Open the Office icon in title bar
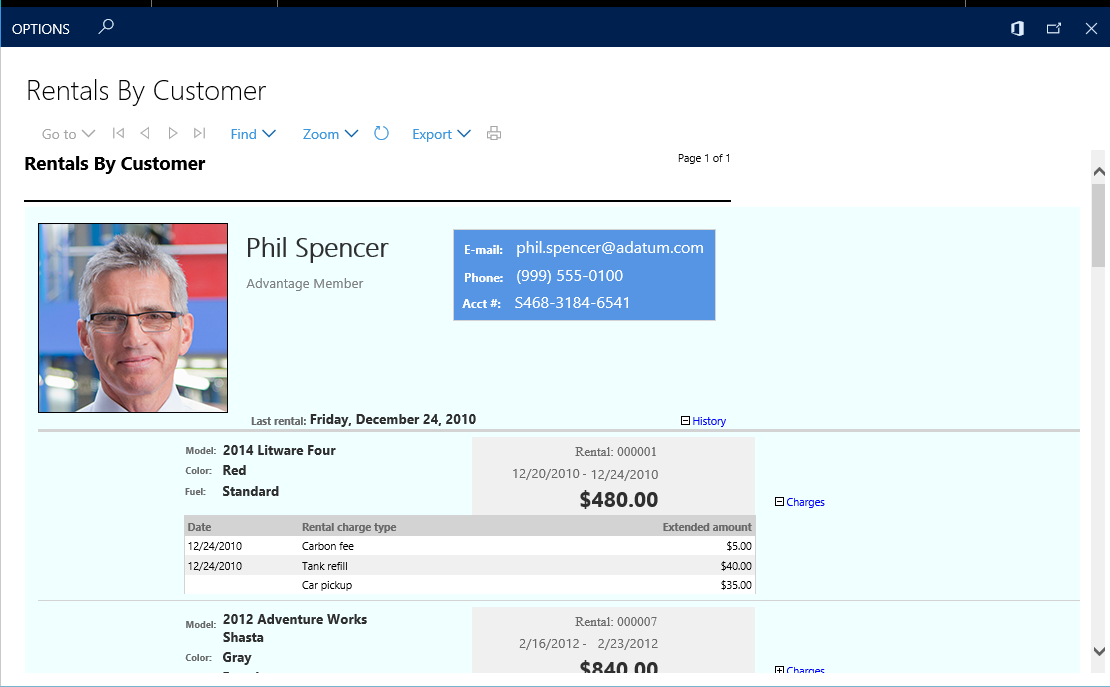Image resolution: width=1110 pixels, height=687 pixels. click(x=1017, y=29)
